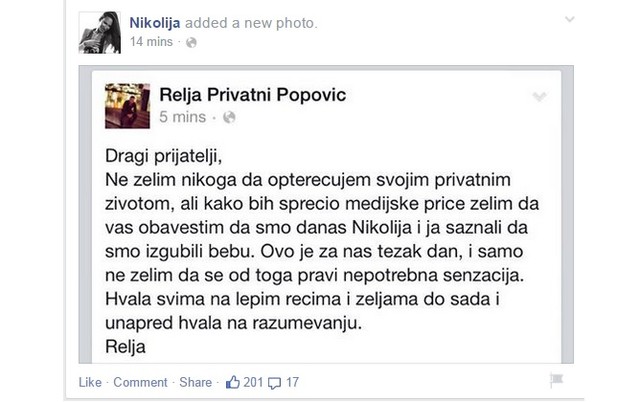Expand Nikolija's post options chevron

point(570,19)
